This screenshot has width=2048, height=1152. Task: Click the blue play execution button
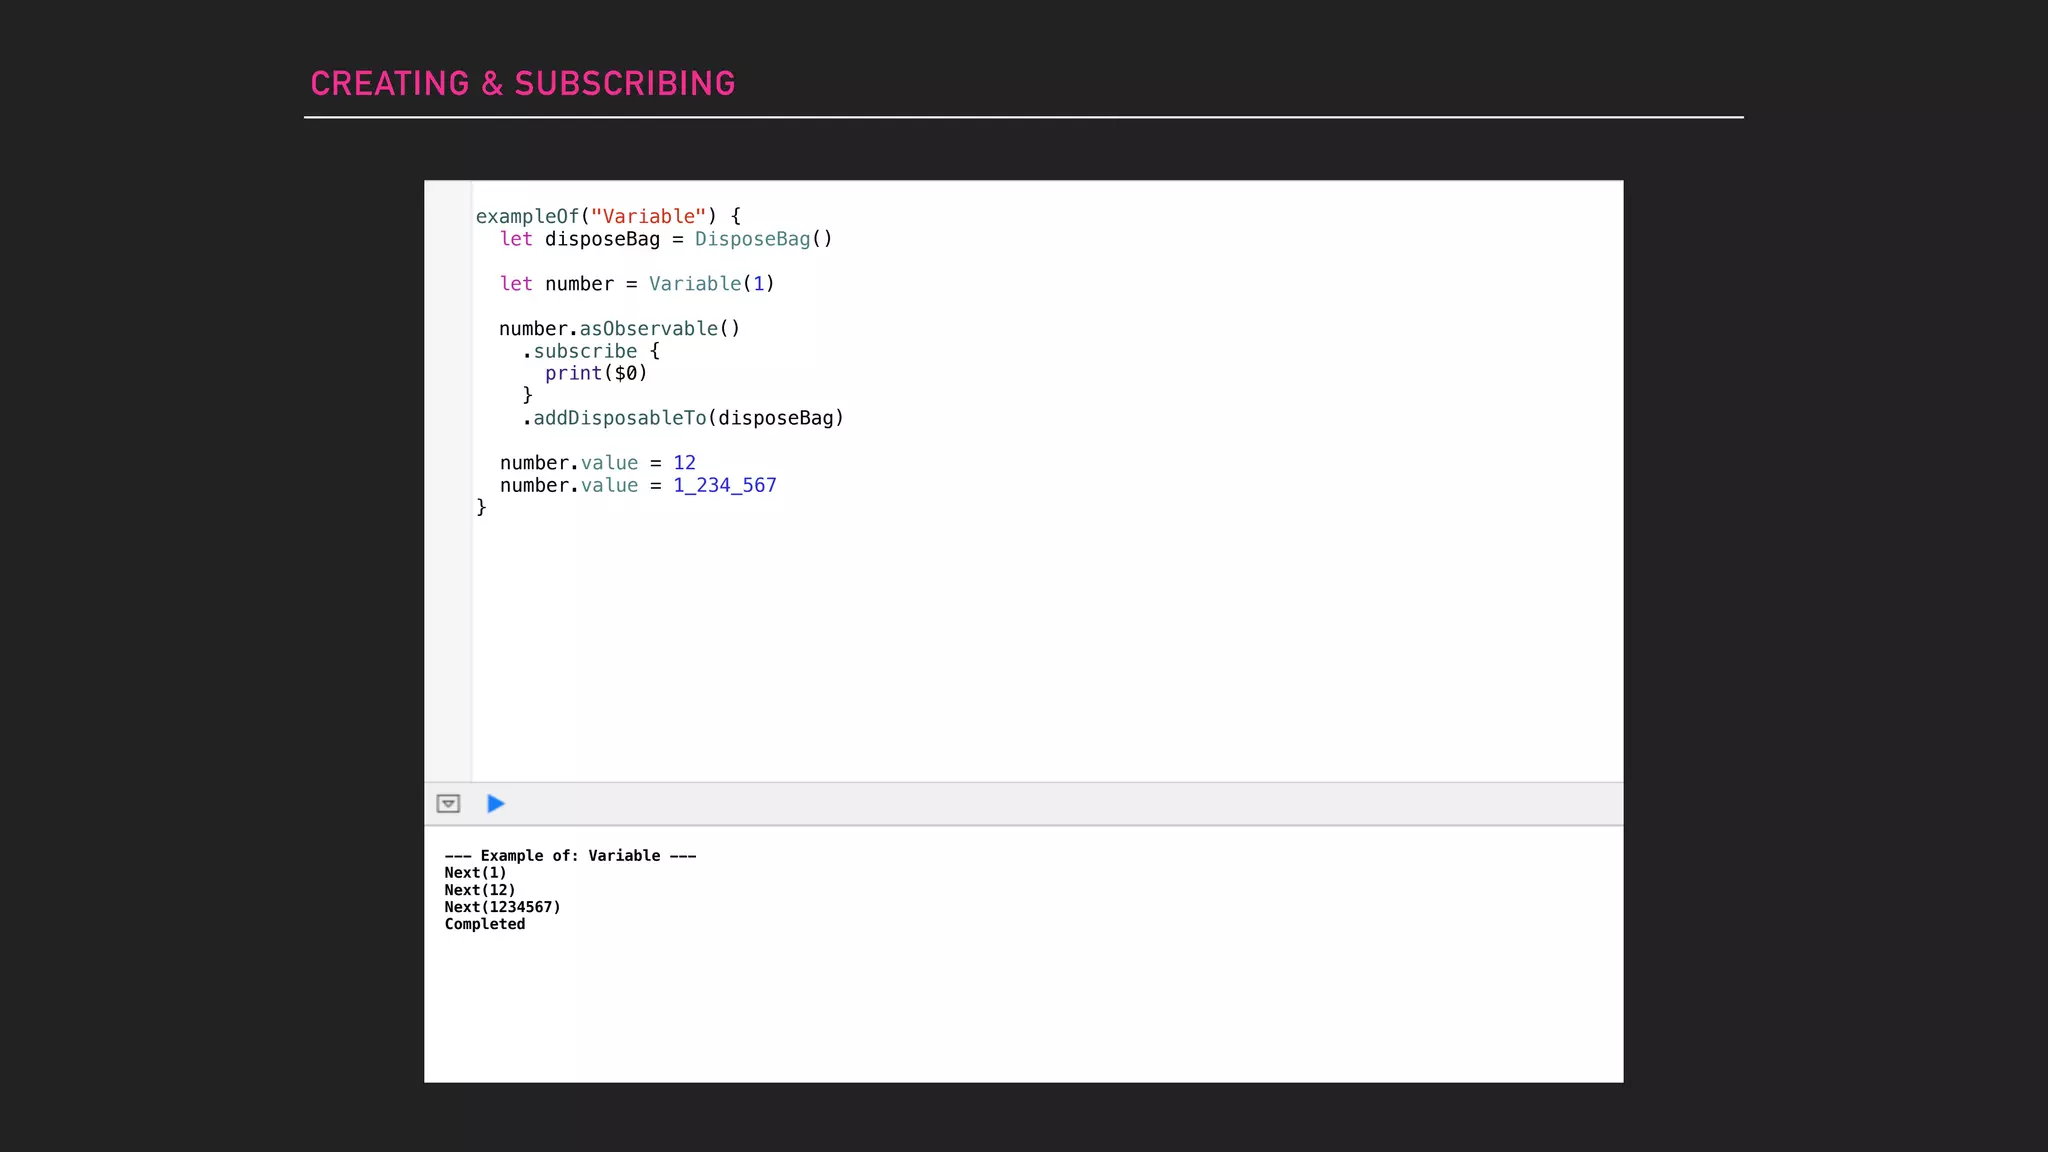495,804
